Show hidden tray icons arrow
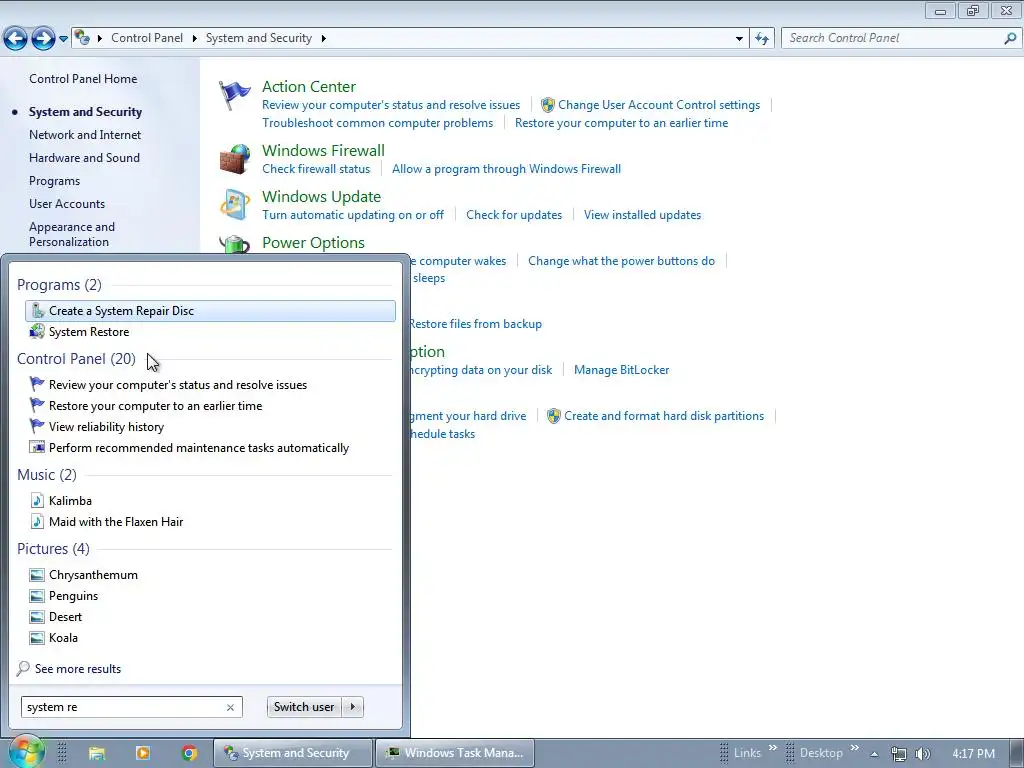The image size is (1024, 768). (x=874, y=754)
